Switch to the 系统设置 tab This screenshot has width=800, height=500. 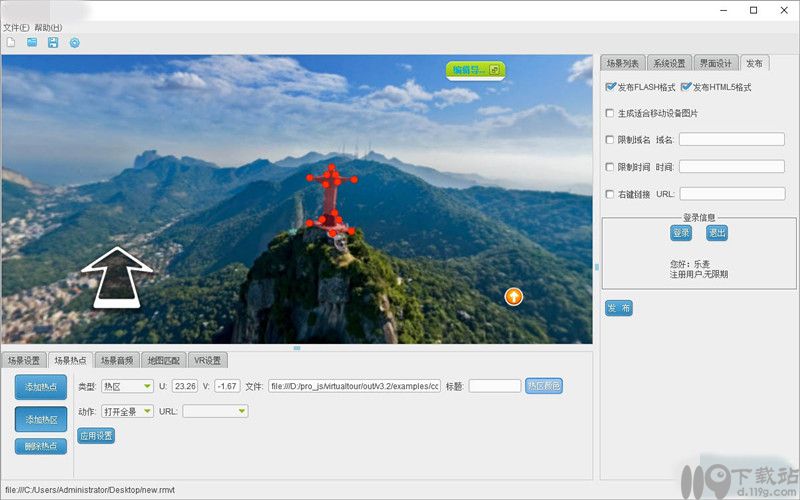click(669, 63)
